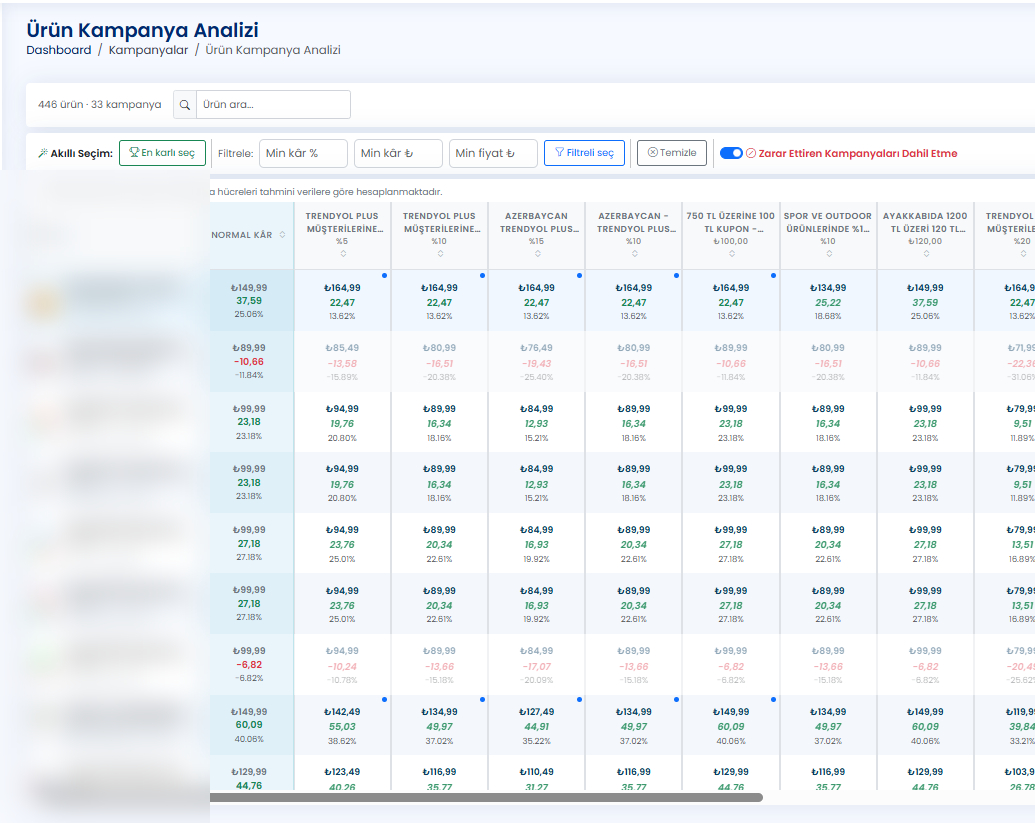Toggle Zarar Ettiren Kampanyaları Dahil Etme switch
The width and height of the screenshot is (1035, 823).
pyautogui.click(x=731, y=153)
